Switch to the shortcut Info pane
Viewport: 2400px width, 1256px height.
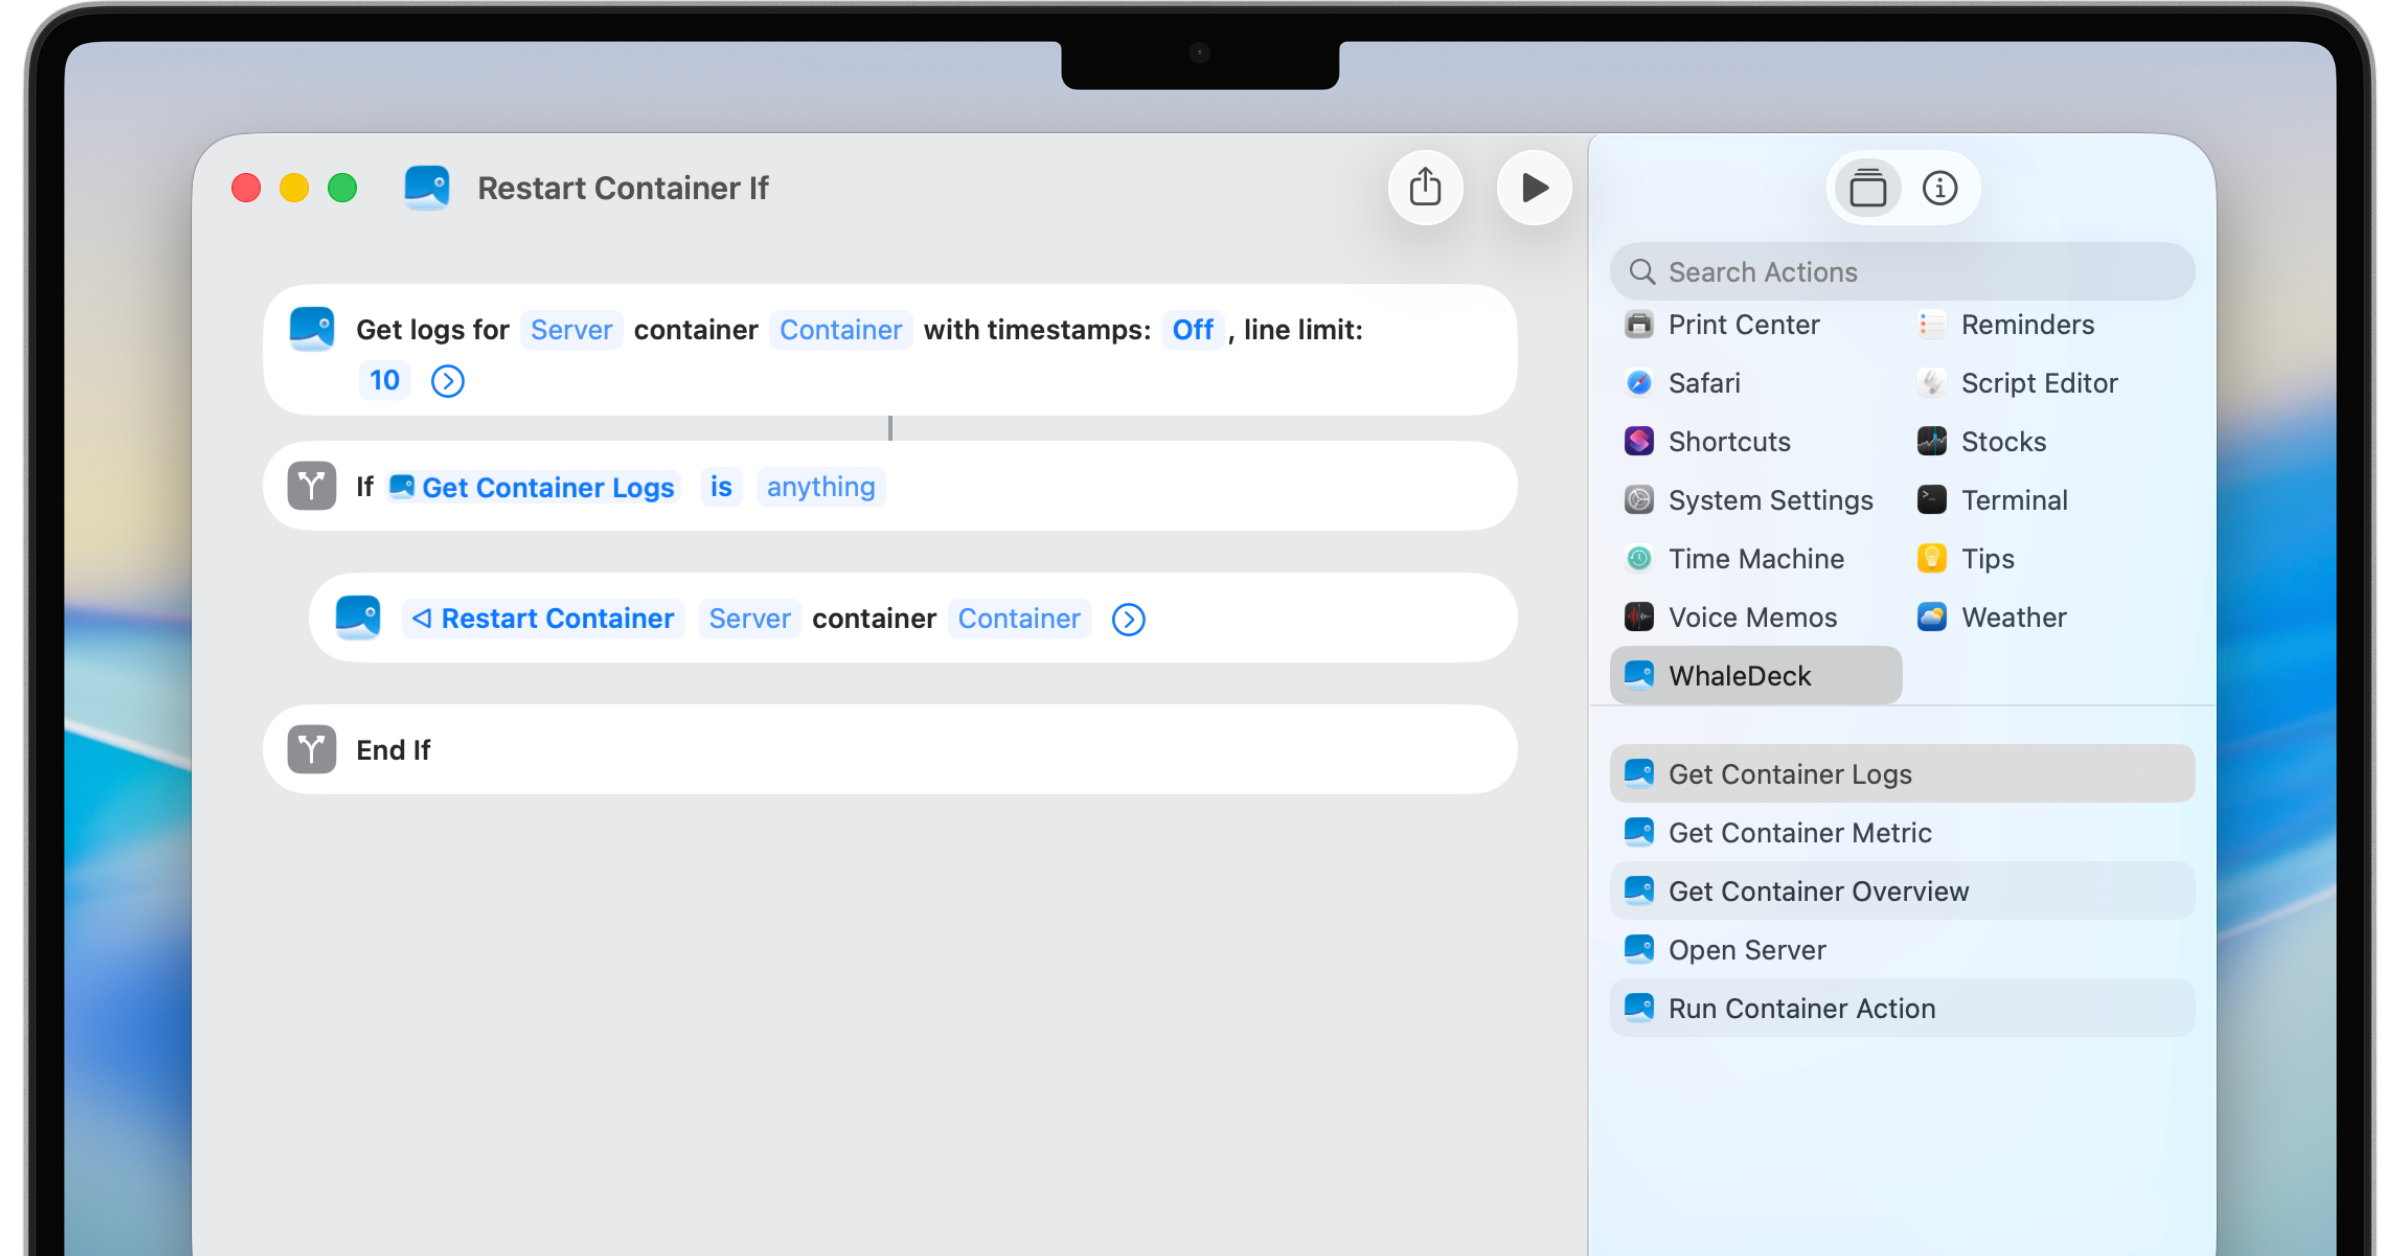click(1939, 187)
